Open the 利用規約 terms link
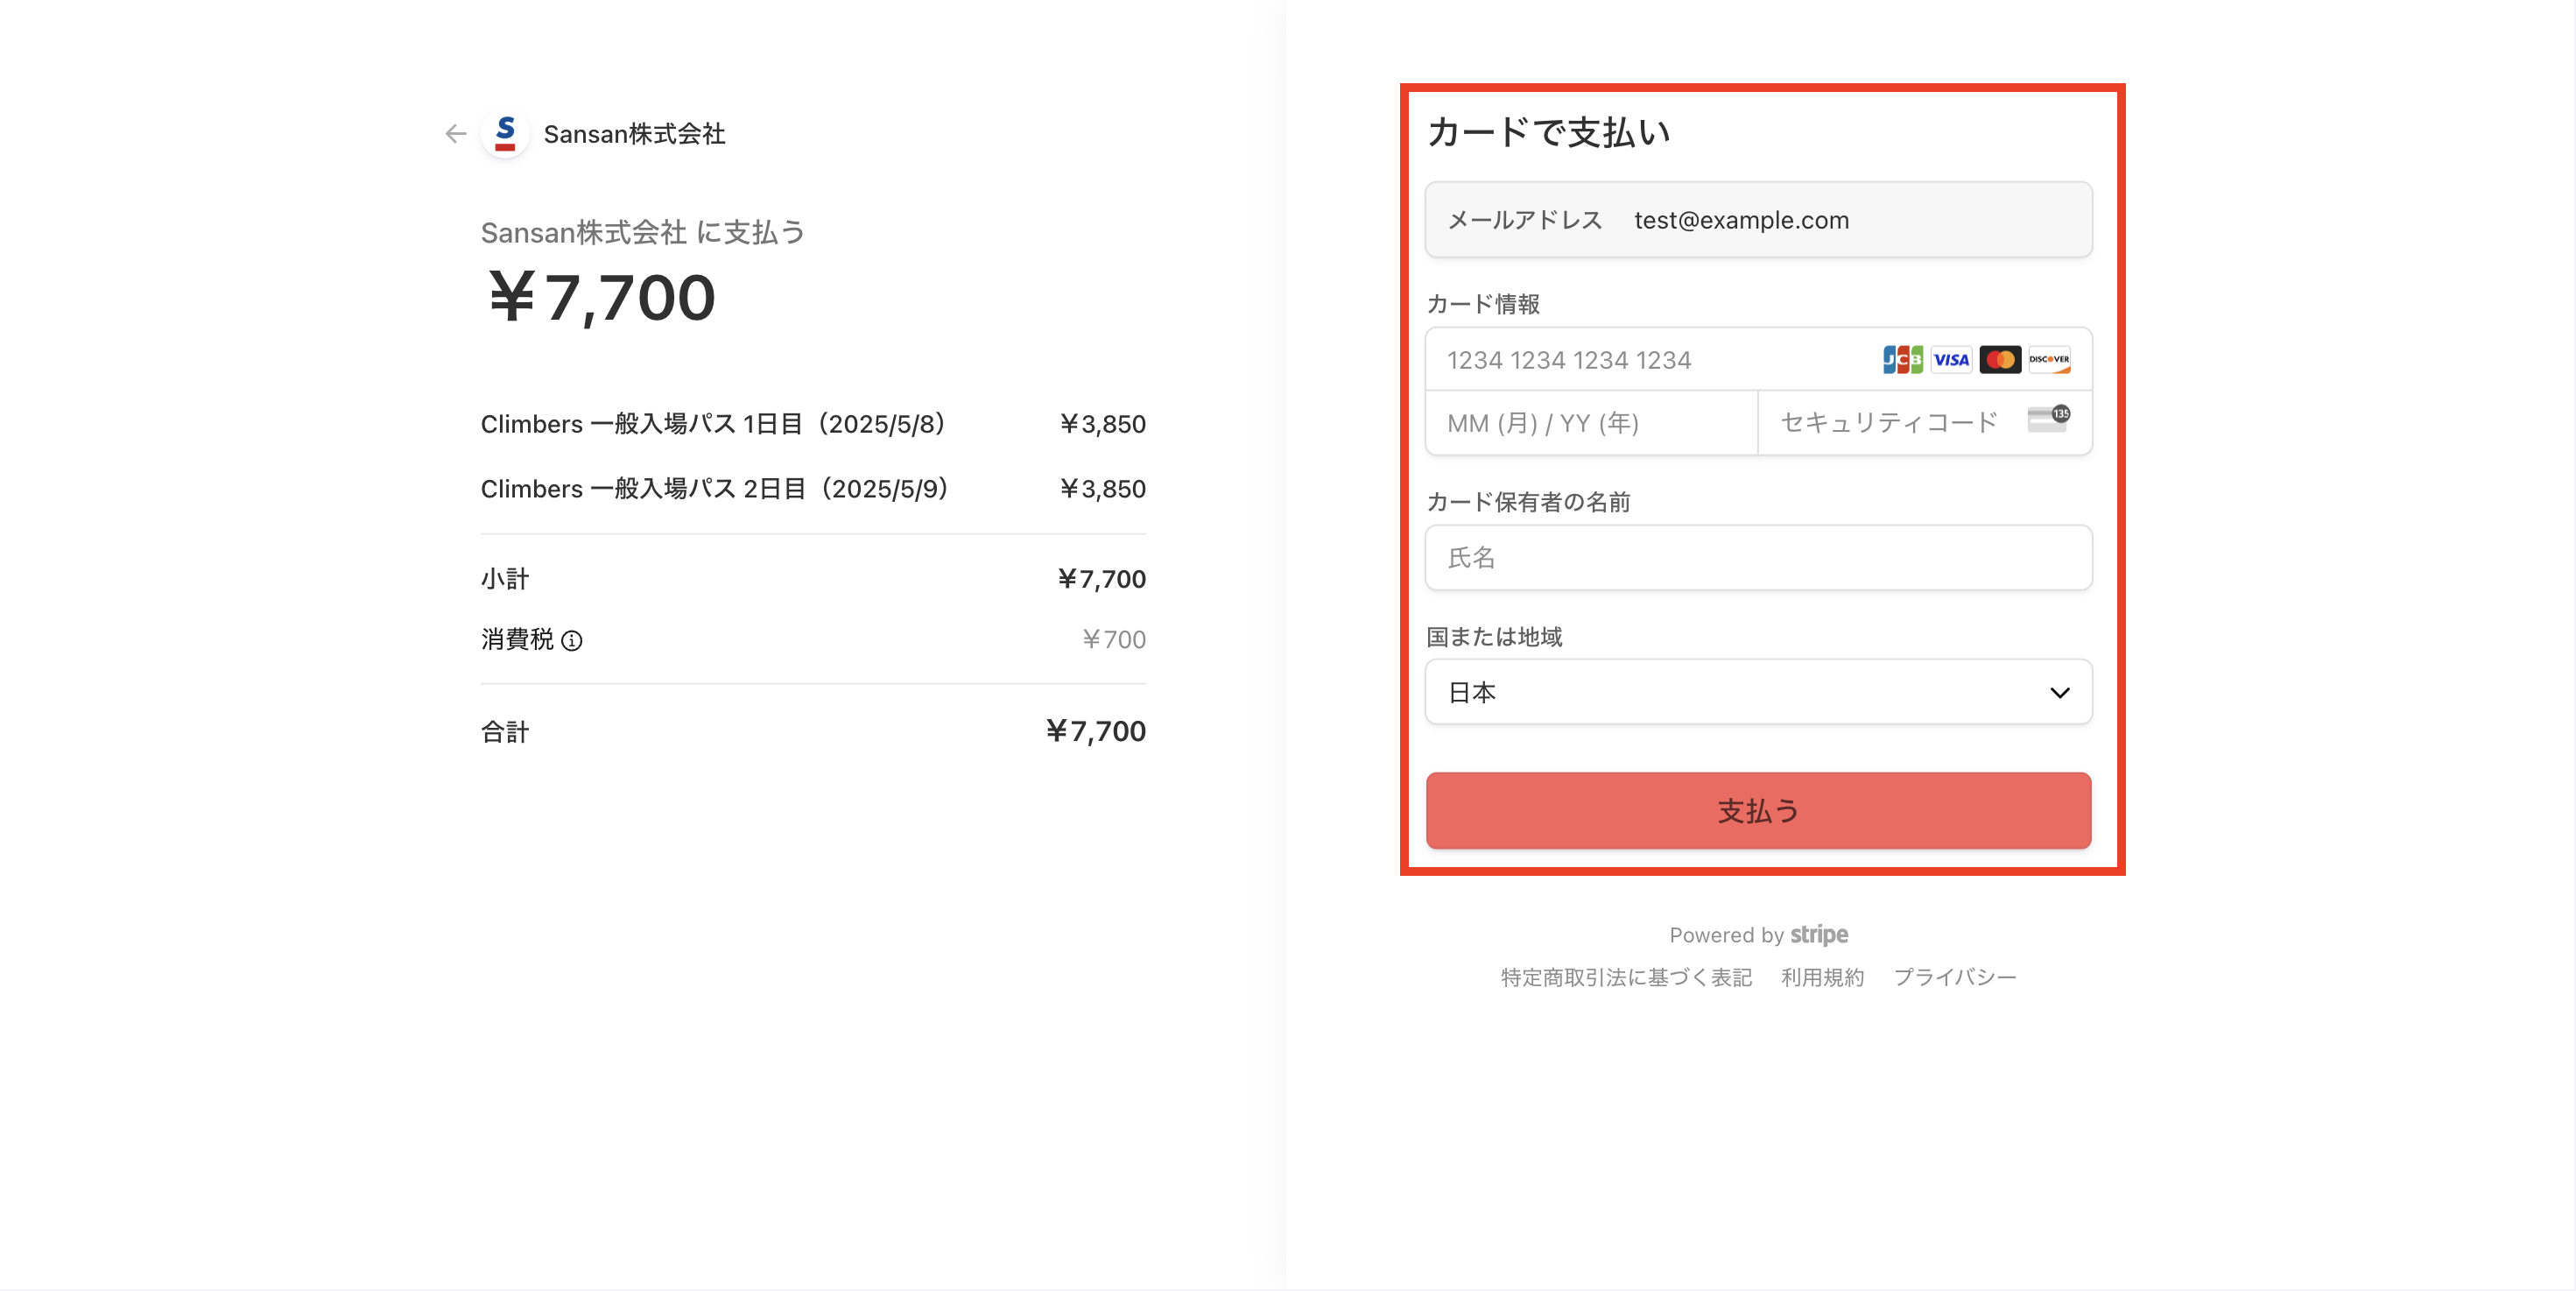This screenshot has height=1291, width=2576. pos(1822,977)
